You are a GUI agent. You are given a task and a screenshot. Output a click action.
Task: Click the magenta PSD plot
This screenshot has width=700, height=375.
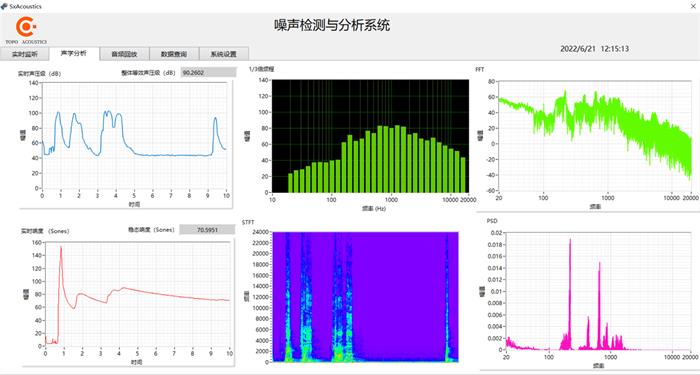click(x=598, y=291)
